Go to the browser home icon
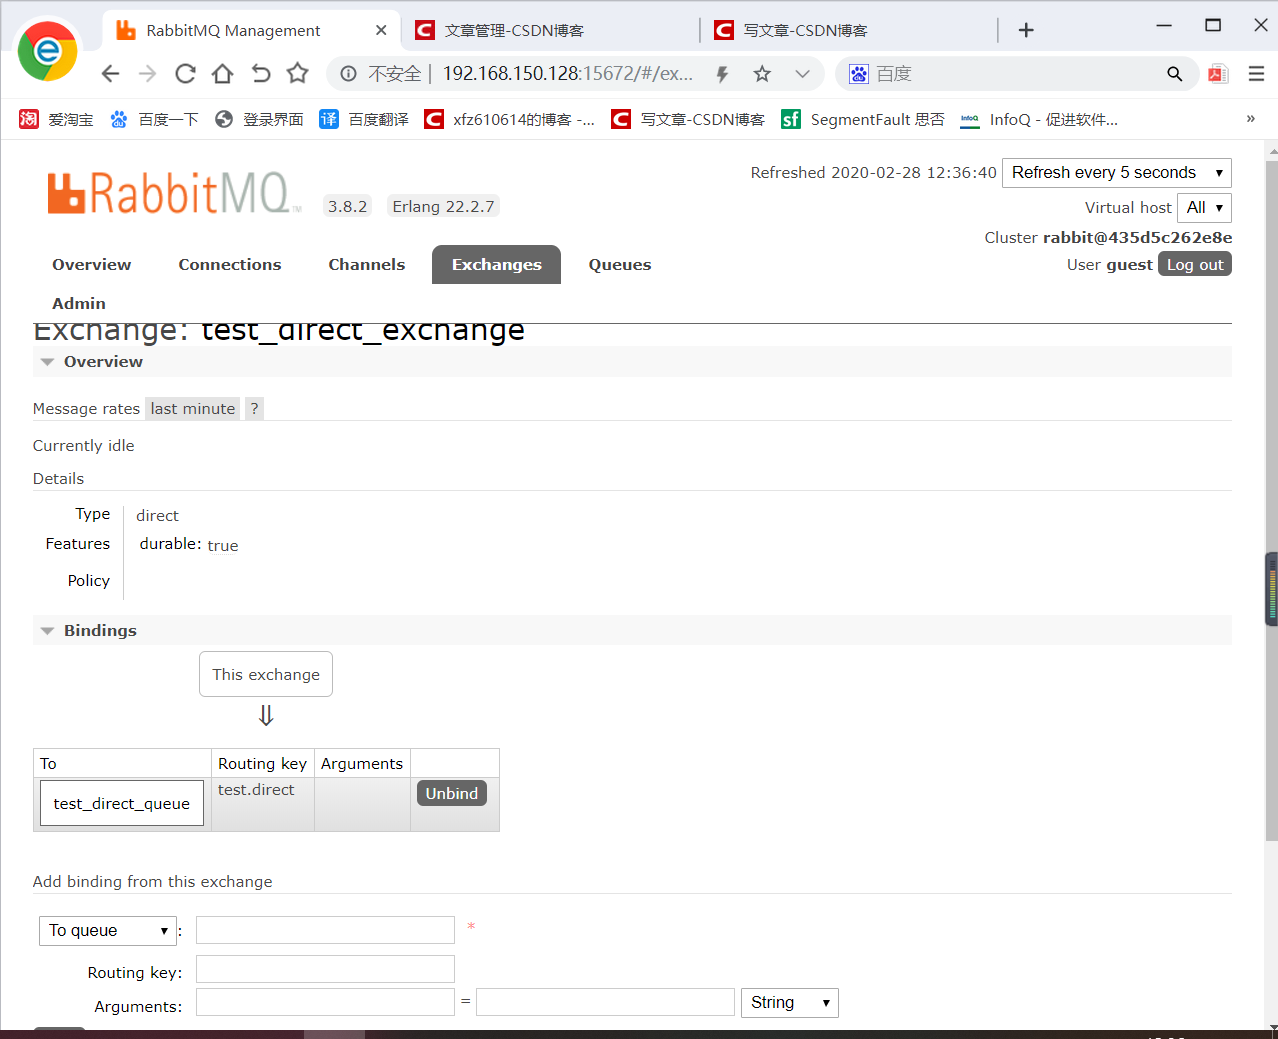The image size is (1278, 1039). click(x=222, y=74)
